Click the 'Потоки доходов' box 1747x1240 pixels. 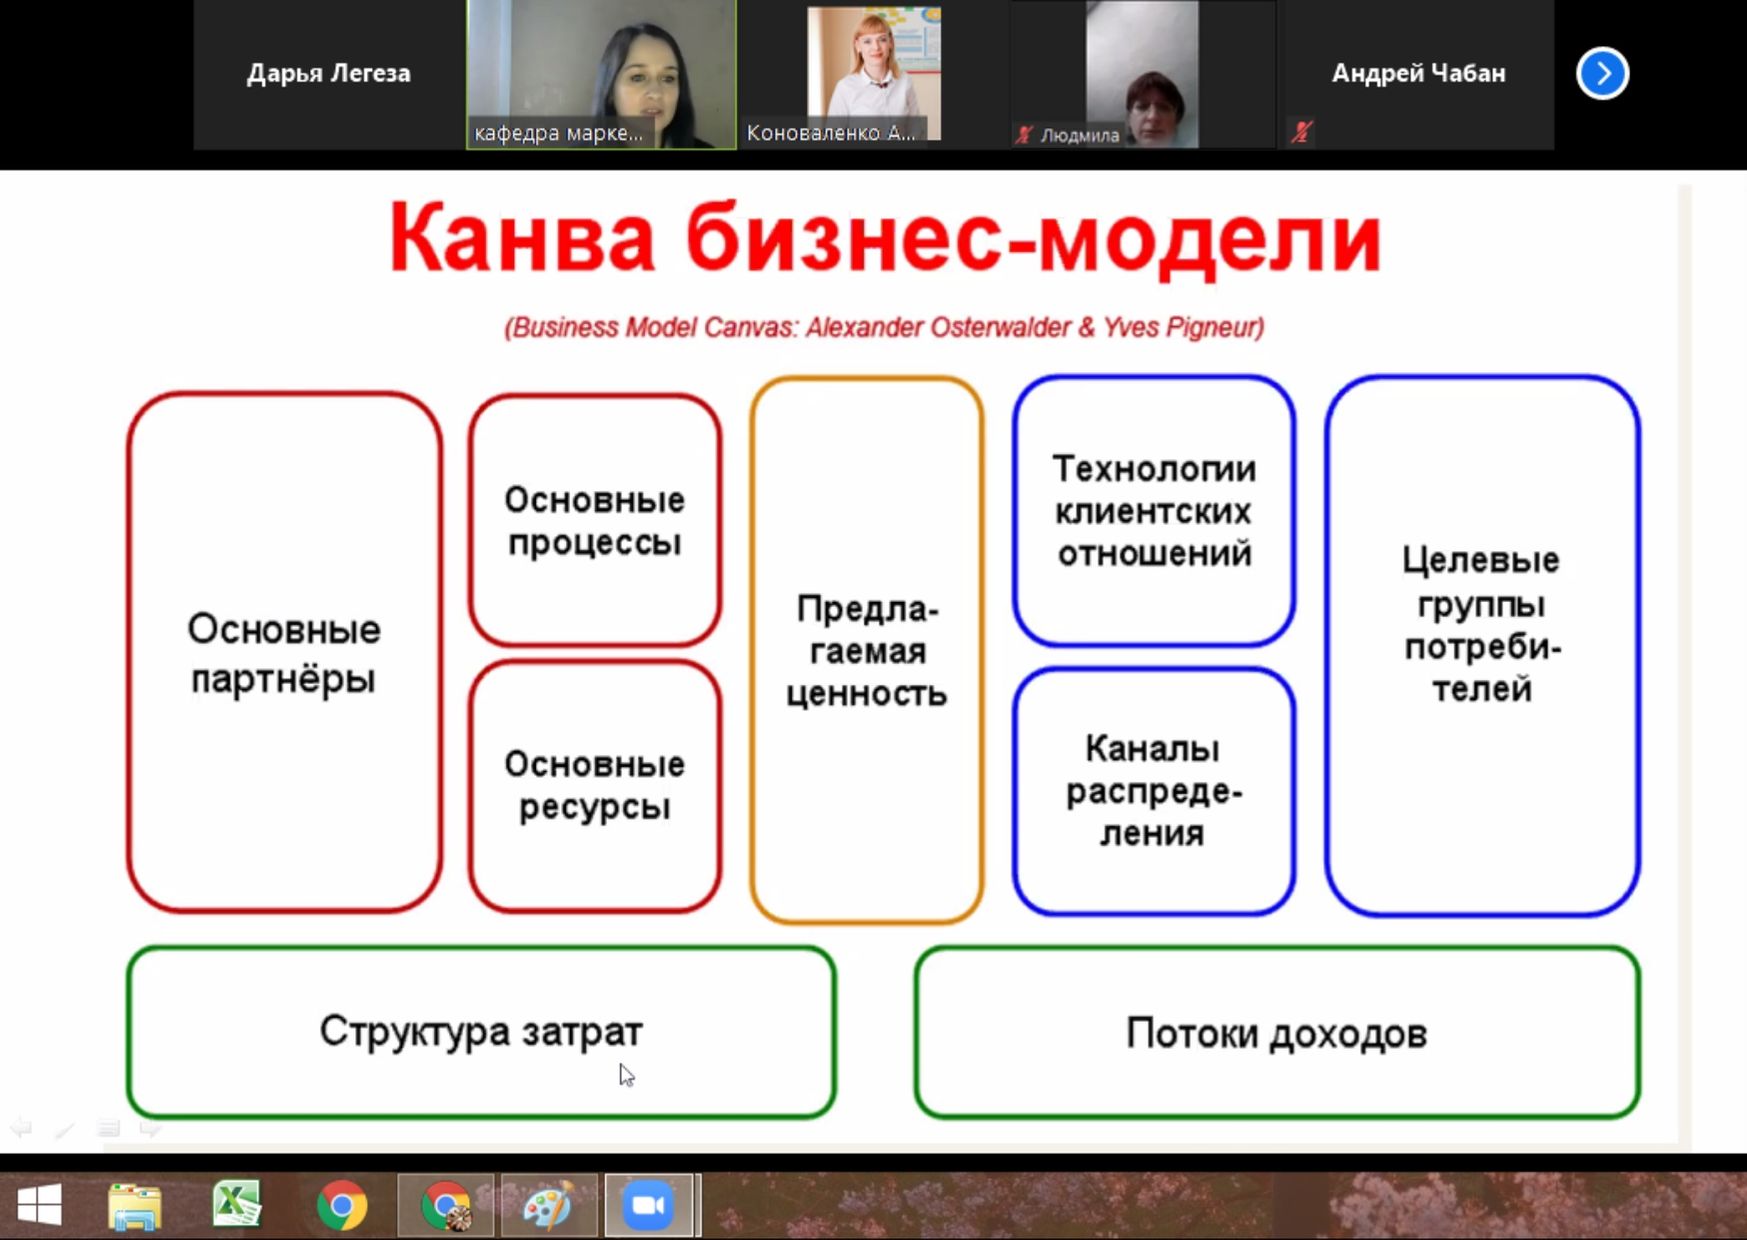[1277, 1032]
